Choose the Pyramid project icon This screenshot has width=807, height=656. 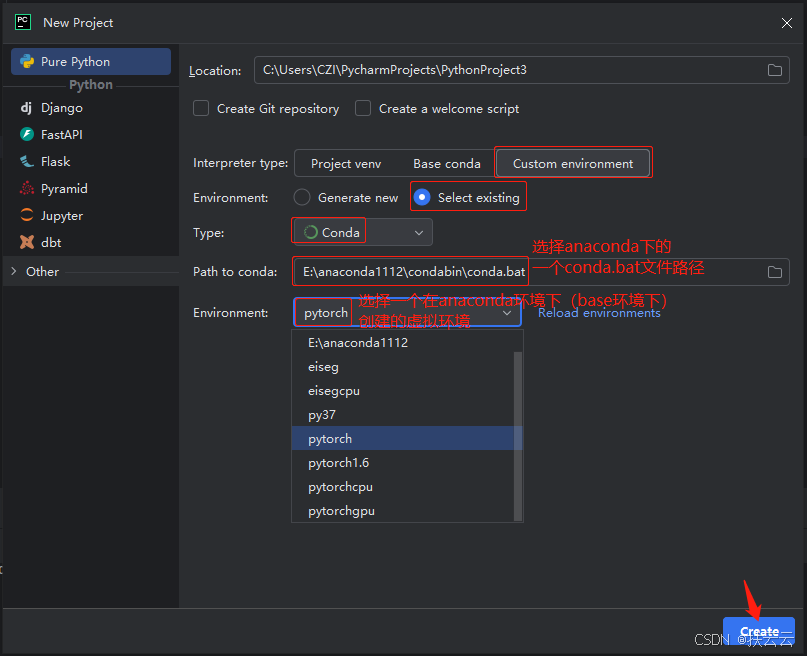(27, 188)
